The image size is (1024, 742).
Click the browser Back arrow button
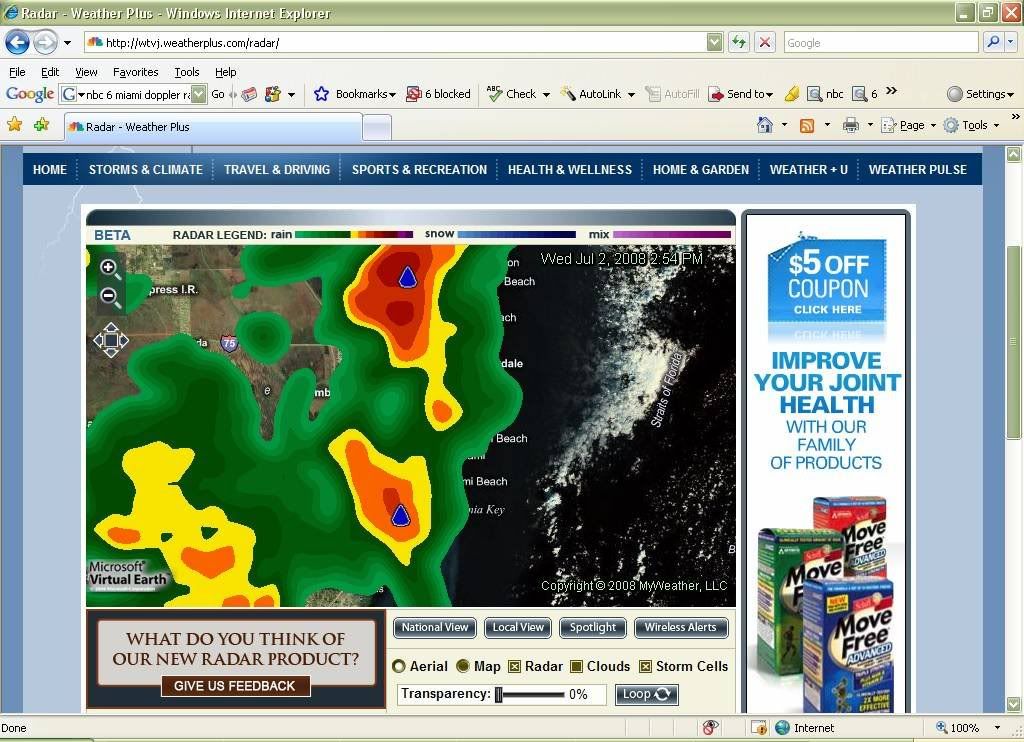click(x=18, y=43)
